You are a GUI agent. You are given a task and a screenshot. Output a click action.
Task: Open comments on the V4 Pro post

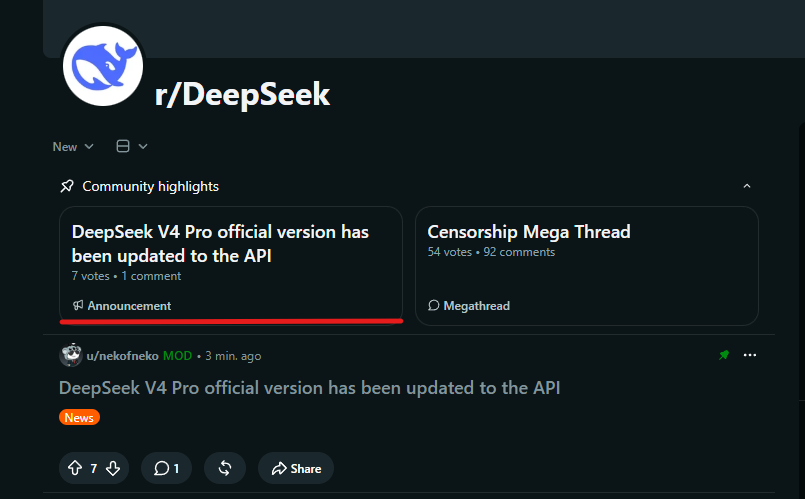click(166, 468)
